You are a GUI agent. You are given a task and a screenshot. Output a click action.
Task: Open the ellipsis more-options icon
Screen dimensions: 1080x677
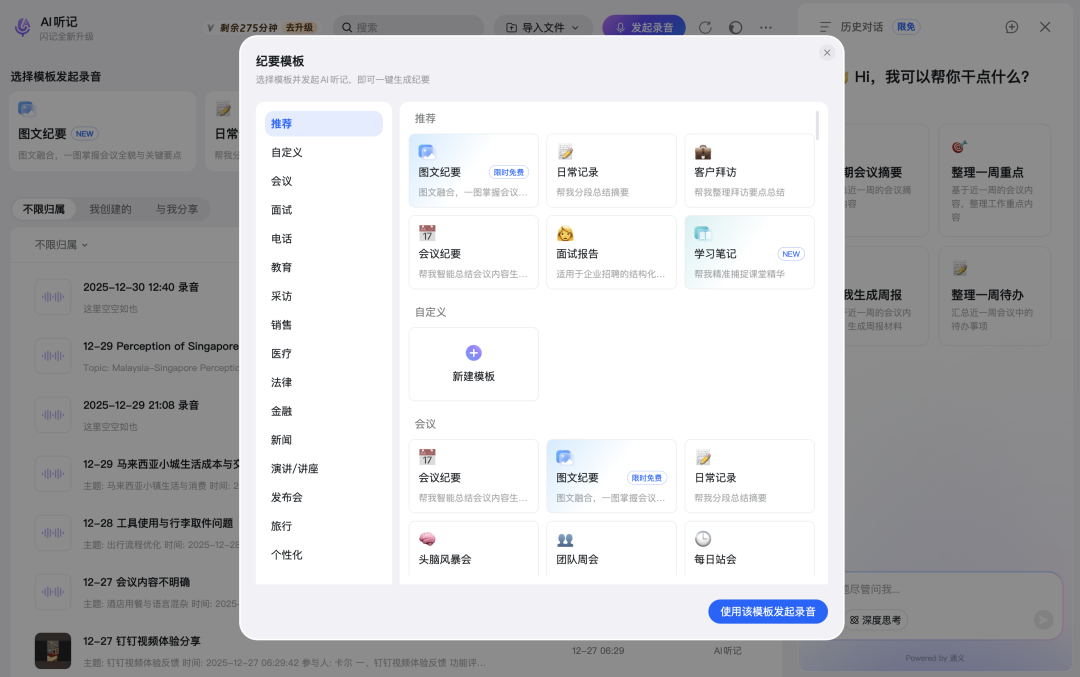coord(765,27)
